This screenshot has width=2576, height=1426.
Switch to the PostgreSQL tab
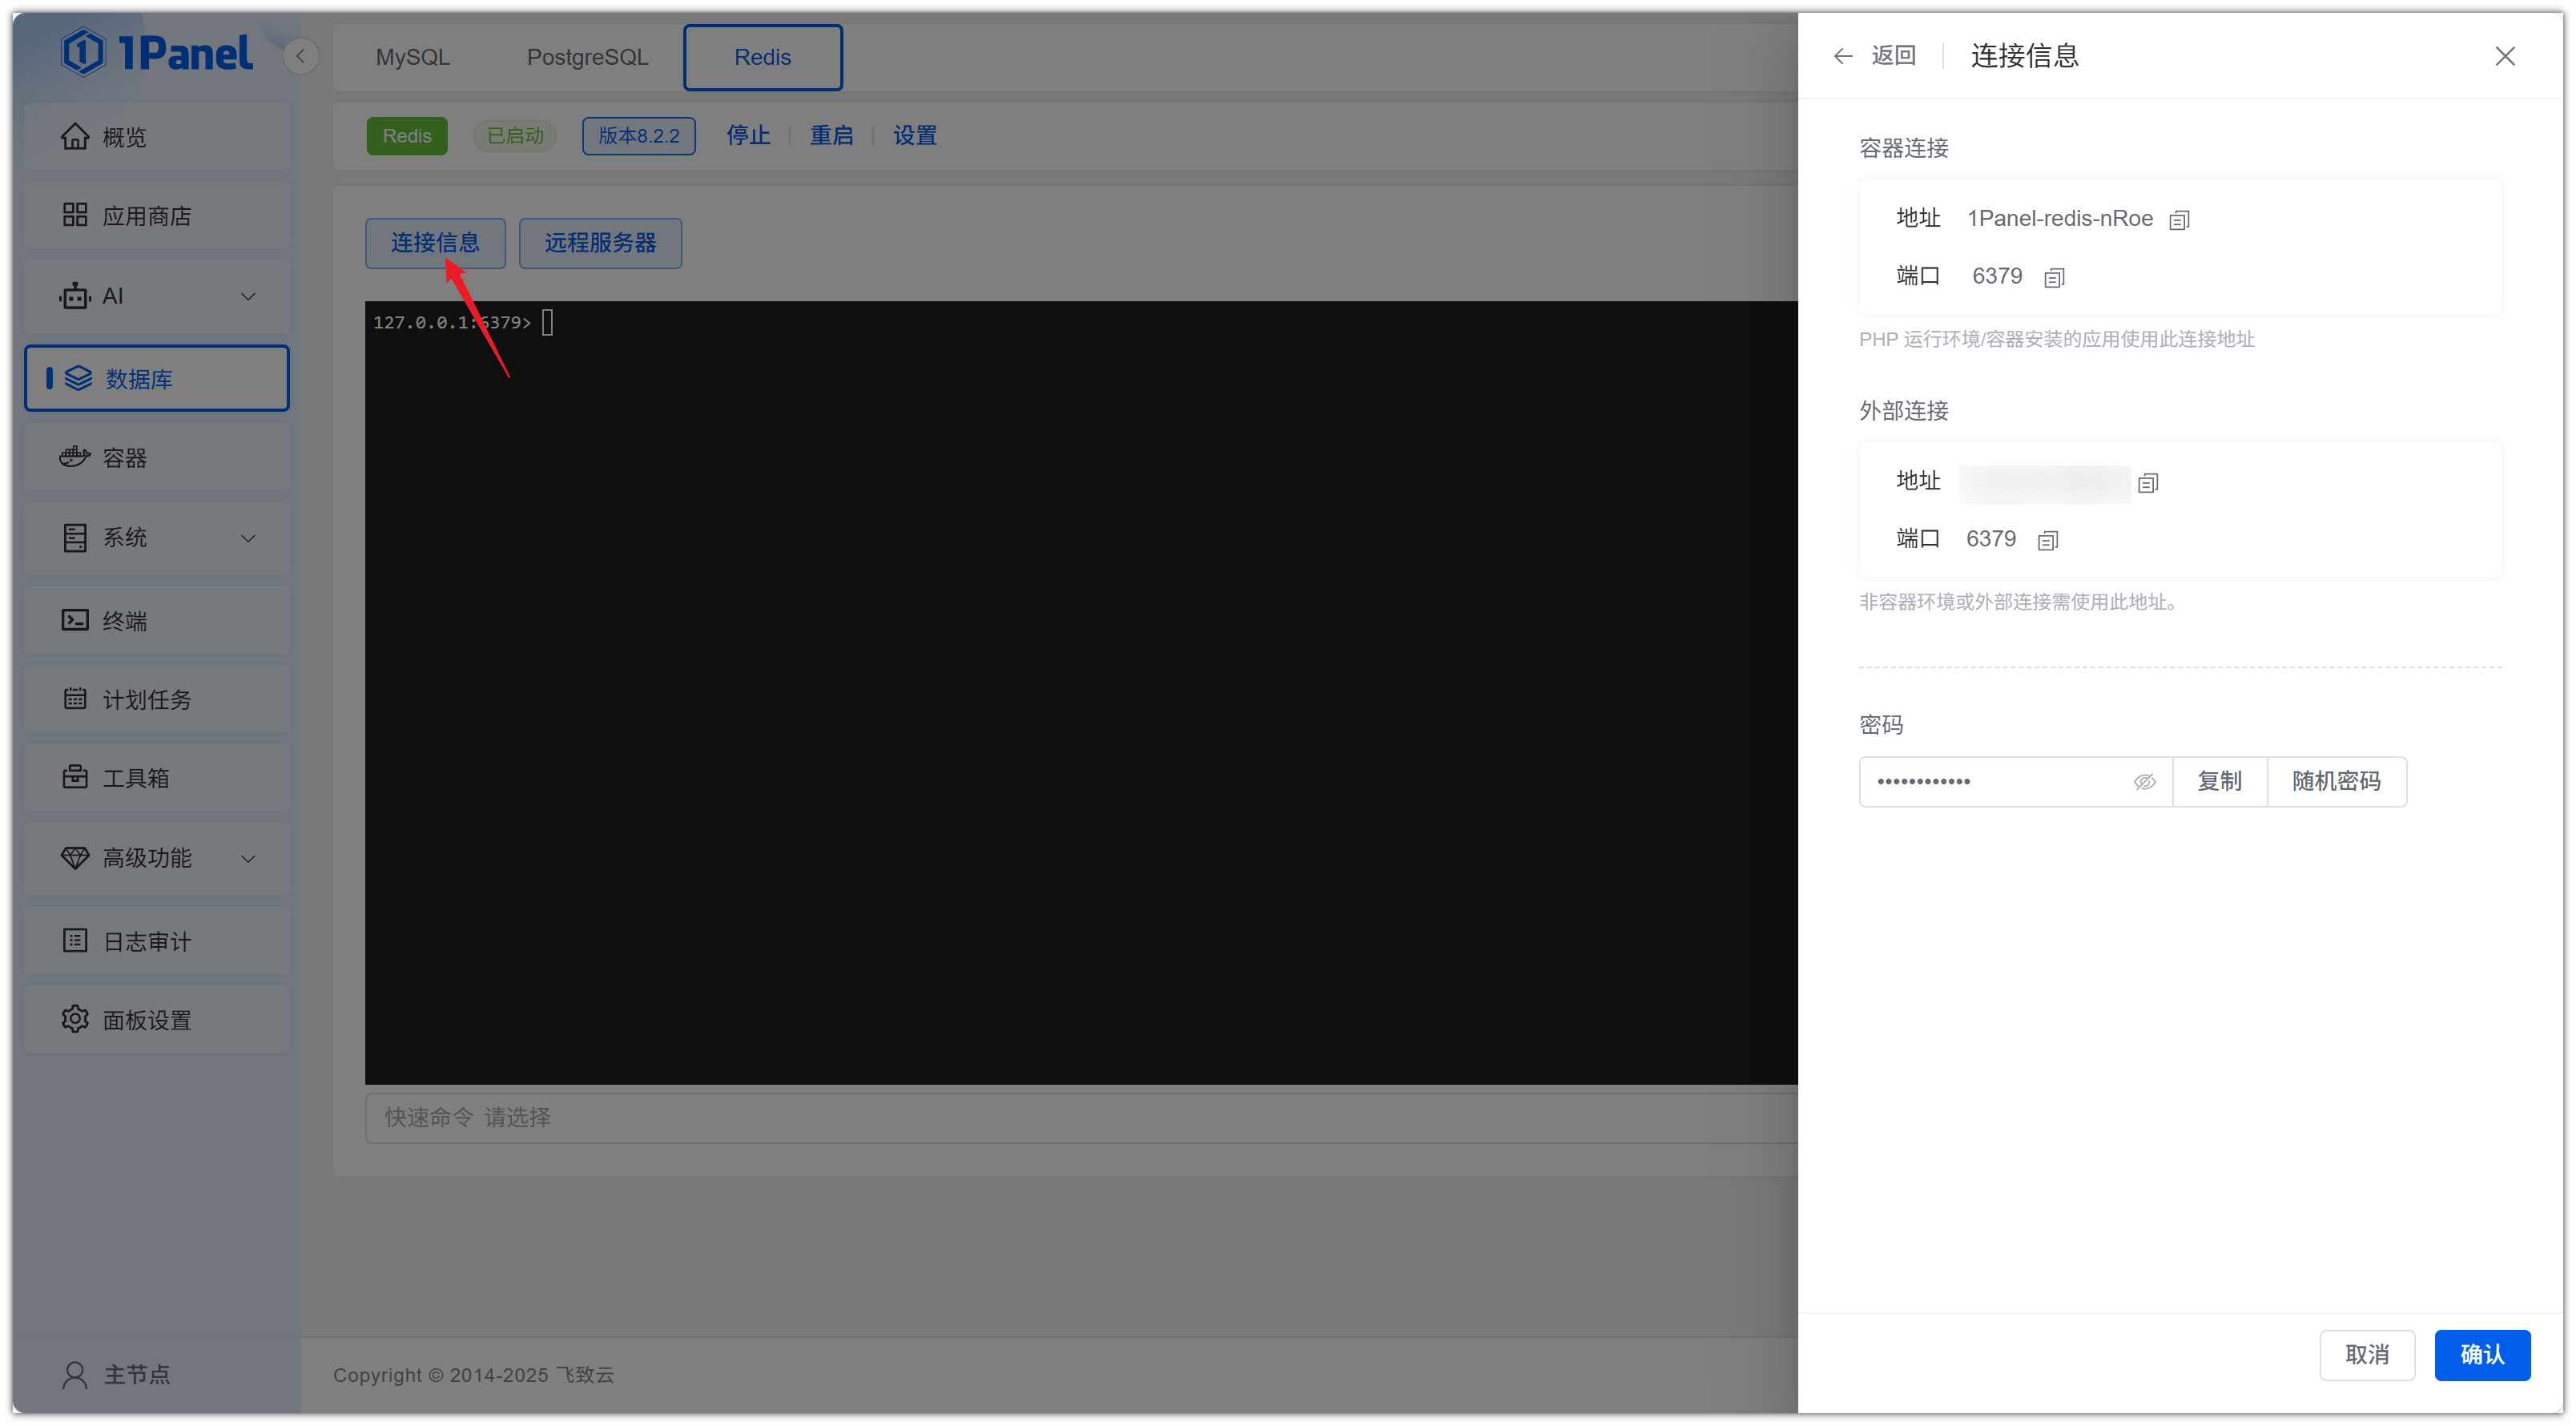coord(587,57)
